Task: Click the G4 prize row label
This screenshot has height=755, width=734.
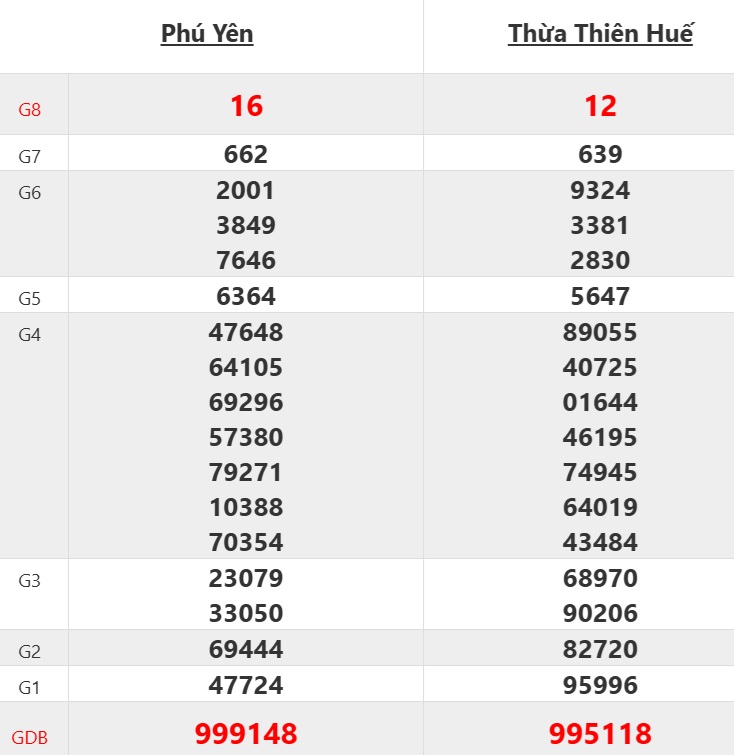Action: click(30, 334)
